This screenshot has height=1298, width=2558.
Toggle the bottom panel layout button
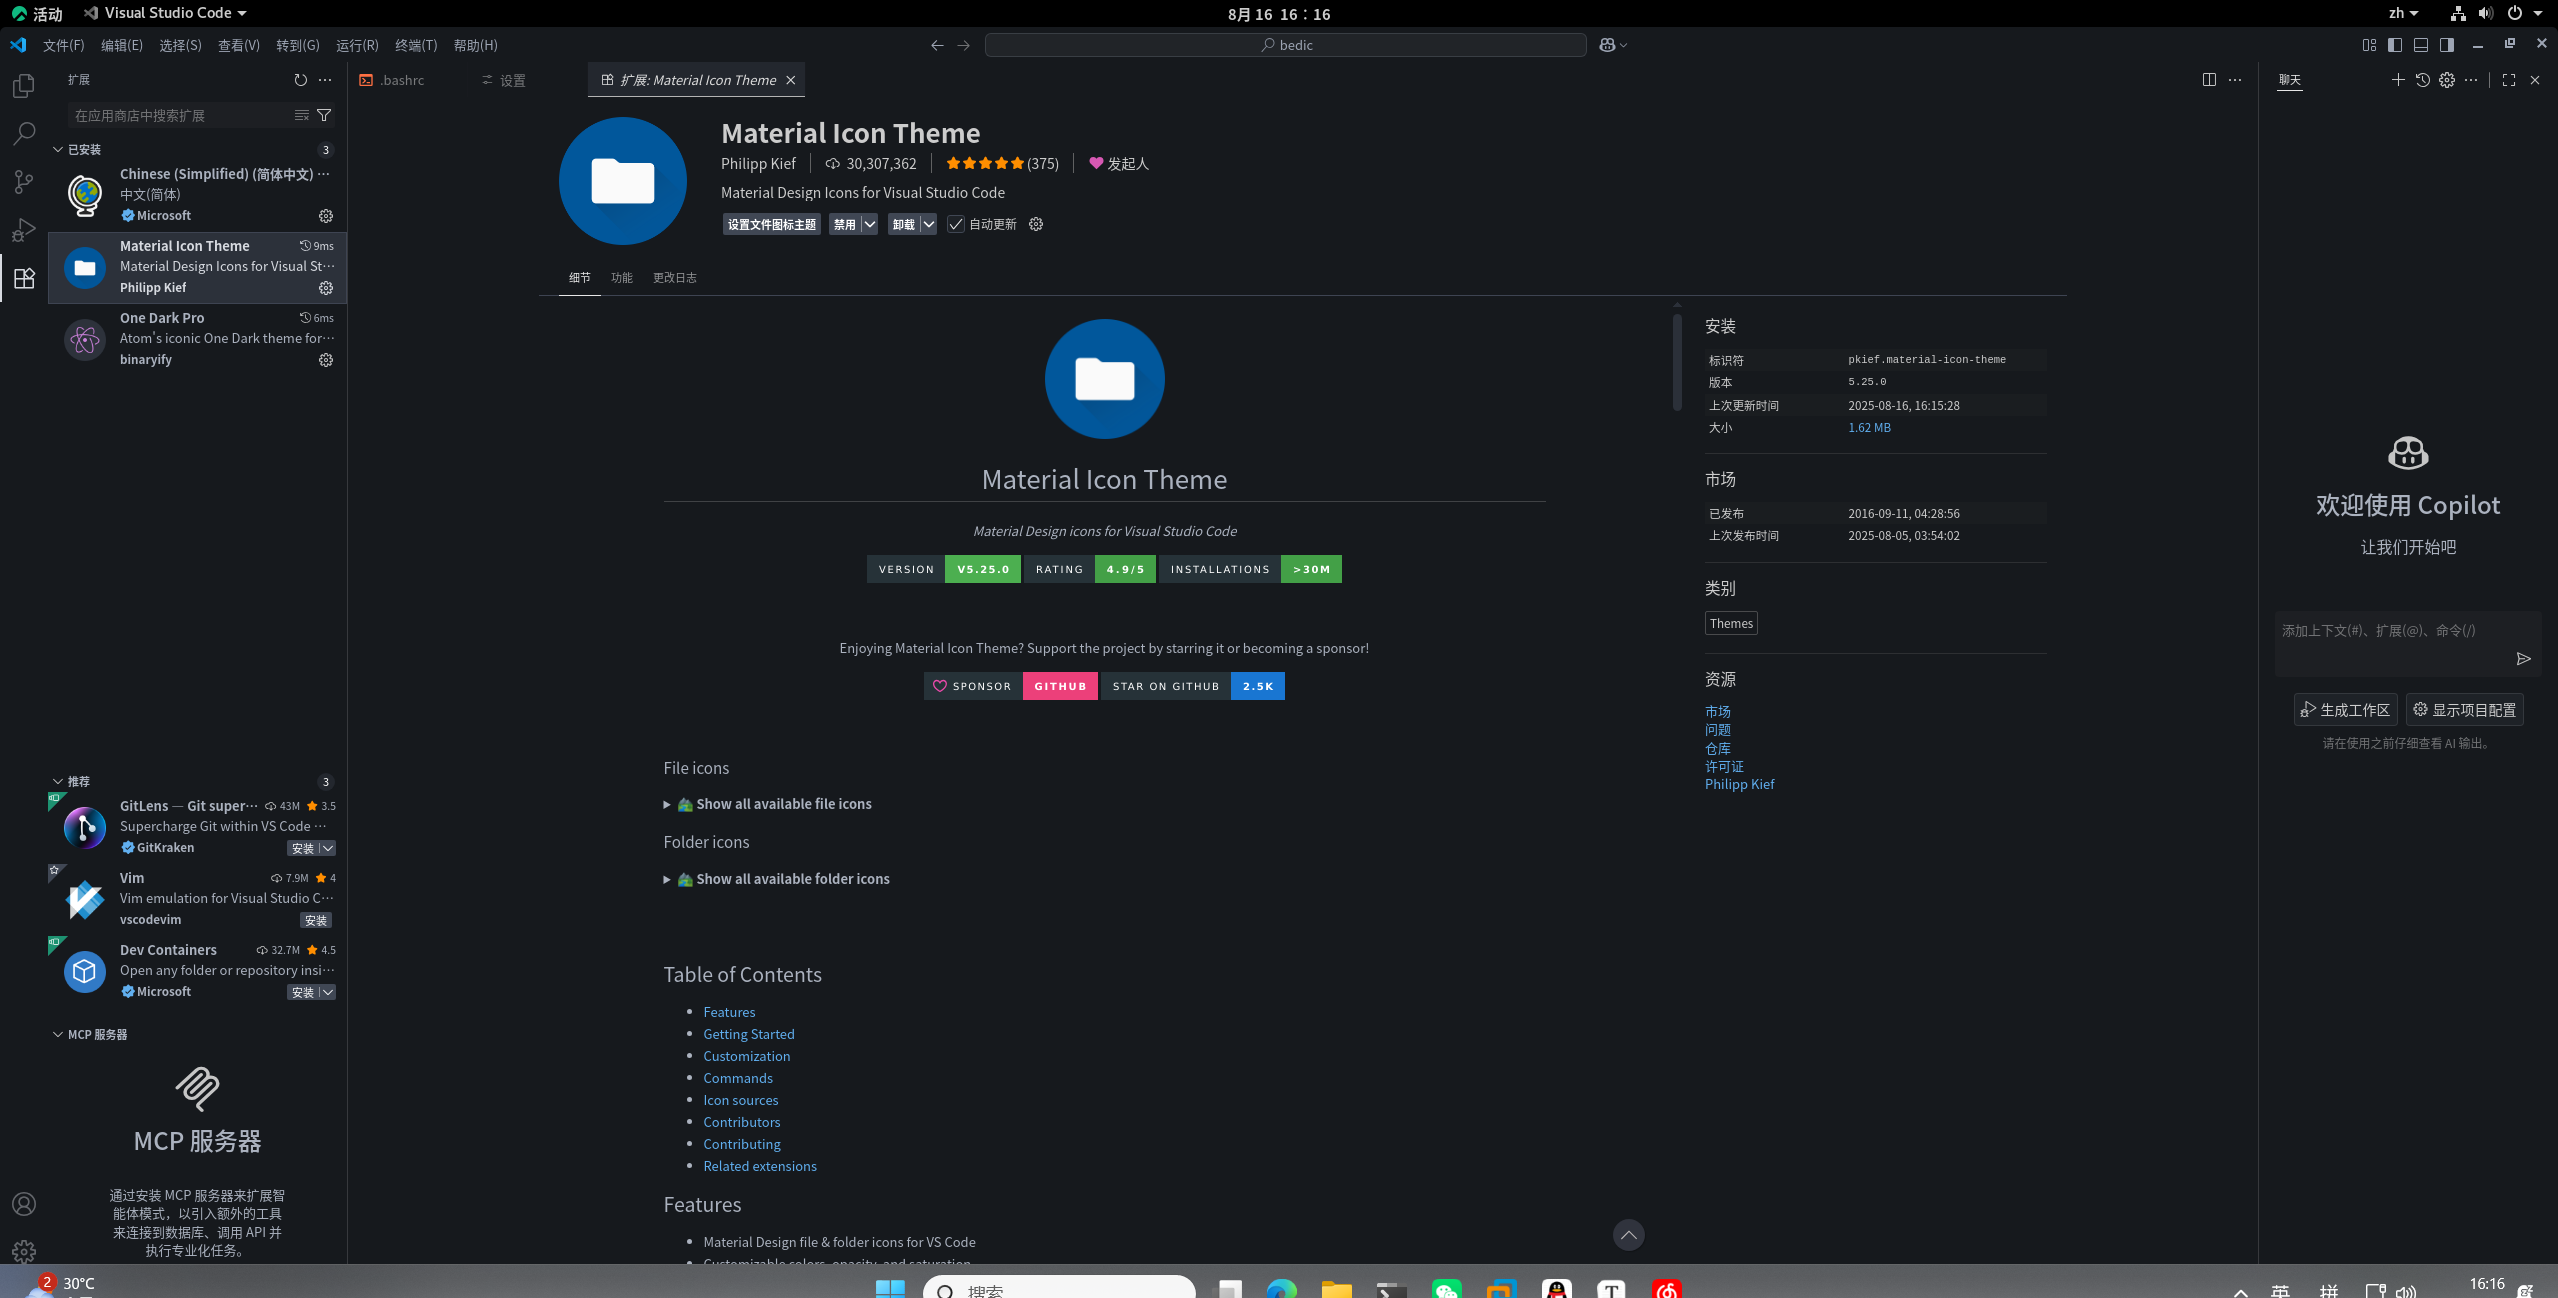point(2420,45)
